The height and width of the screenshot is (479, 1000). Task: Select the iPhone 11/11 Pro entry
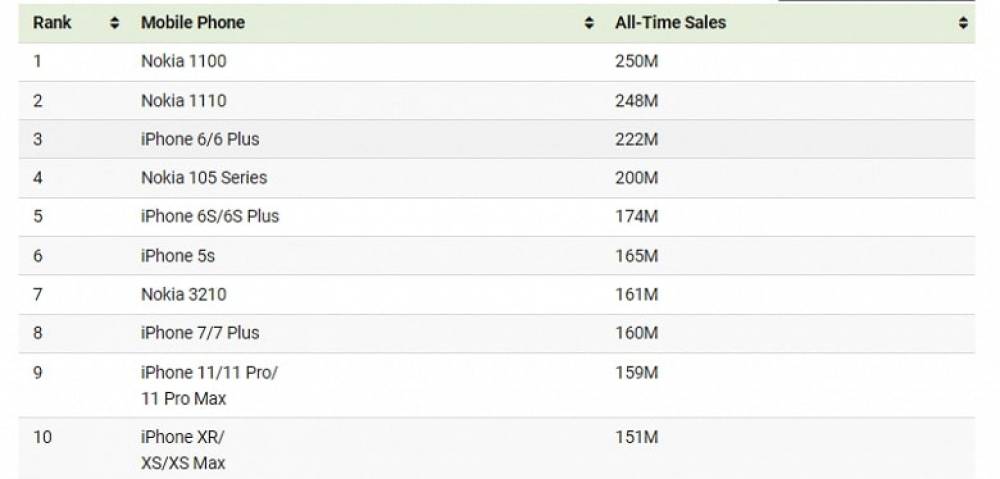[x=209, y=385]
